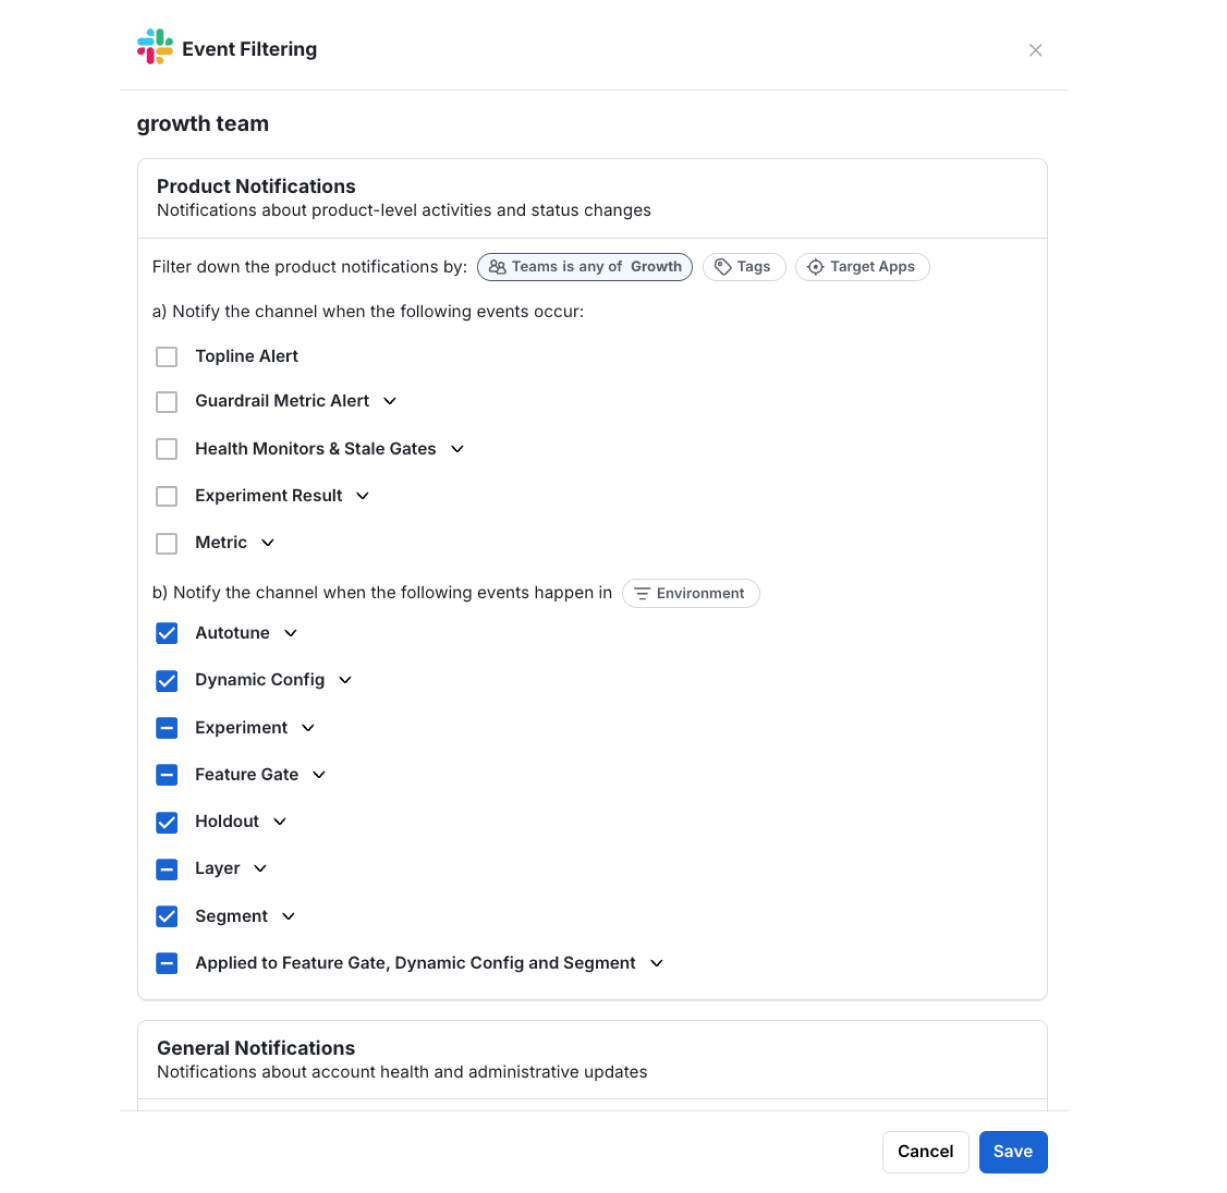Check the Experiment Result checkbox

[x=166, y=496]
